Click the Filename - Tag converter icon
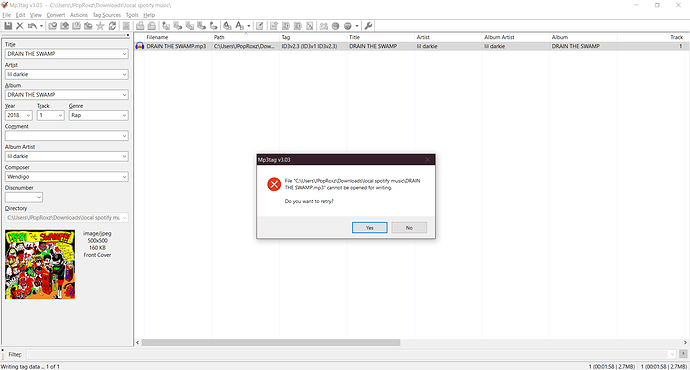Image resolution: width=690 pixels, height=370 pixels. [x=178, y=26]
